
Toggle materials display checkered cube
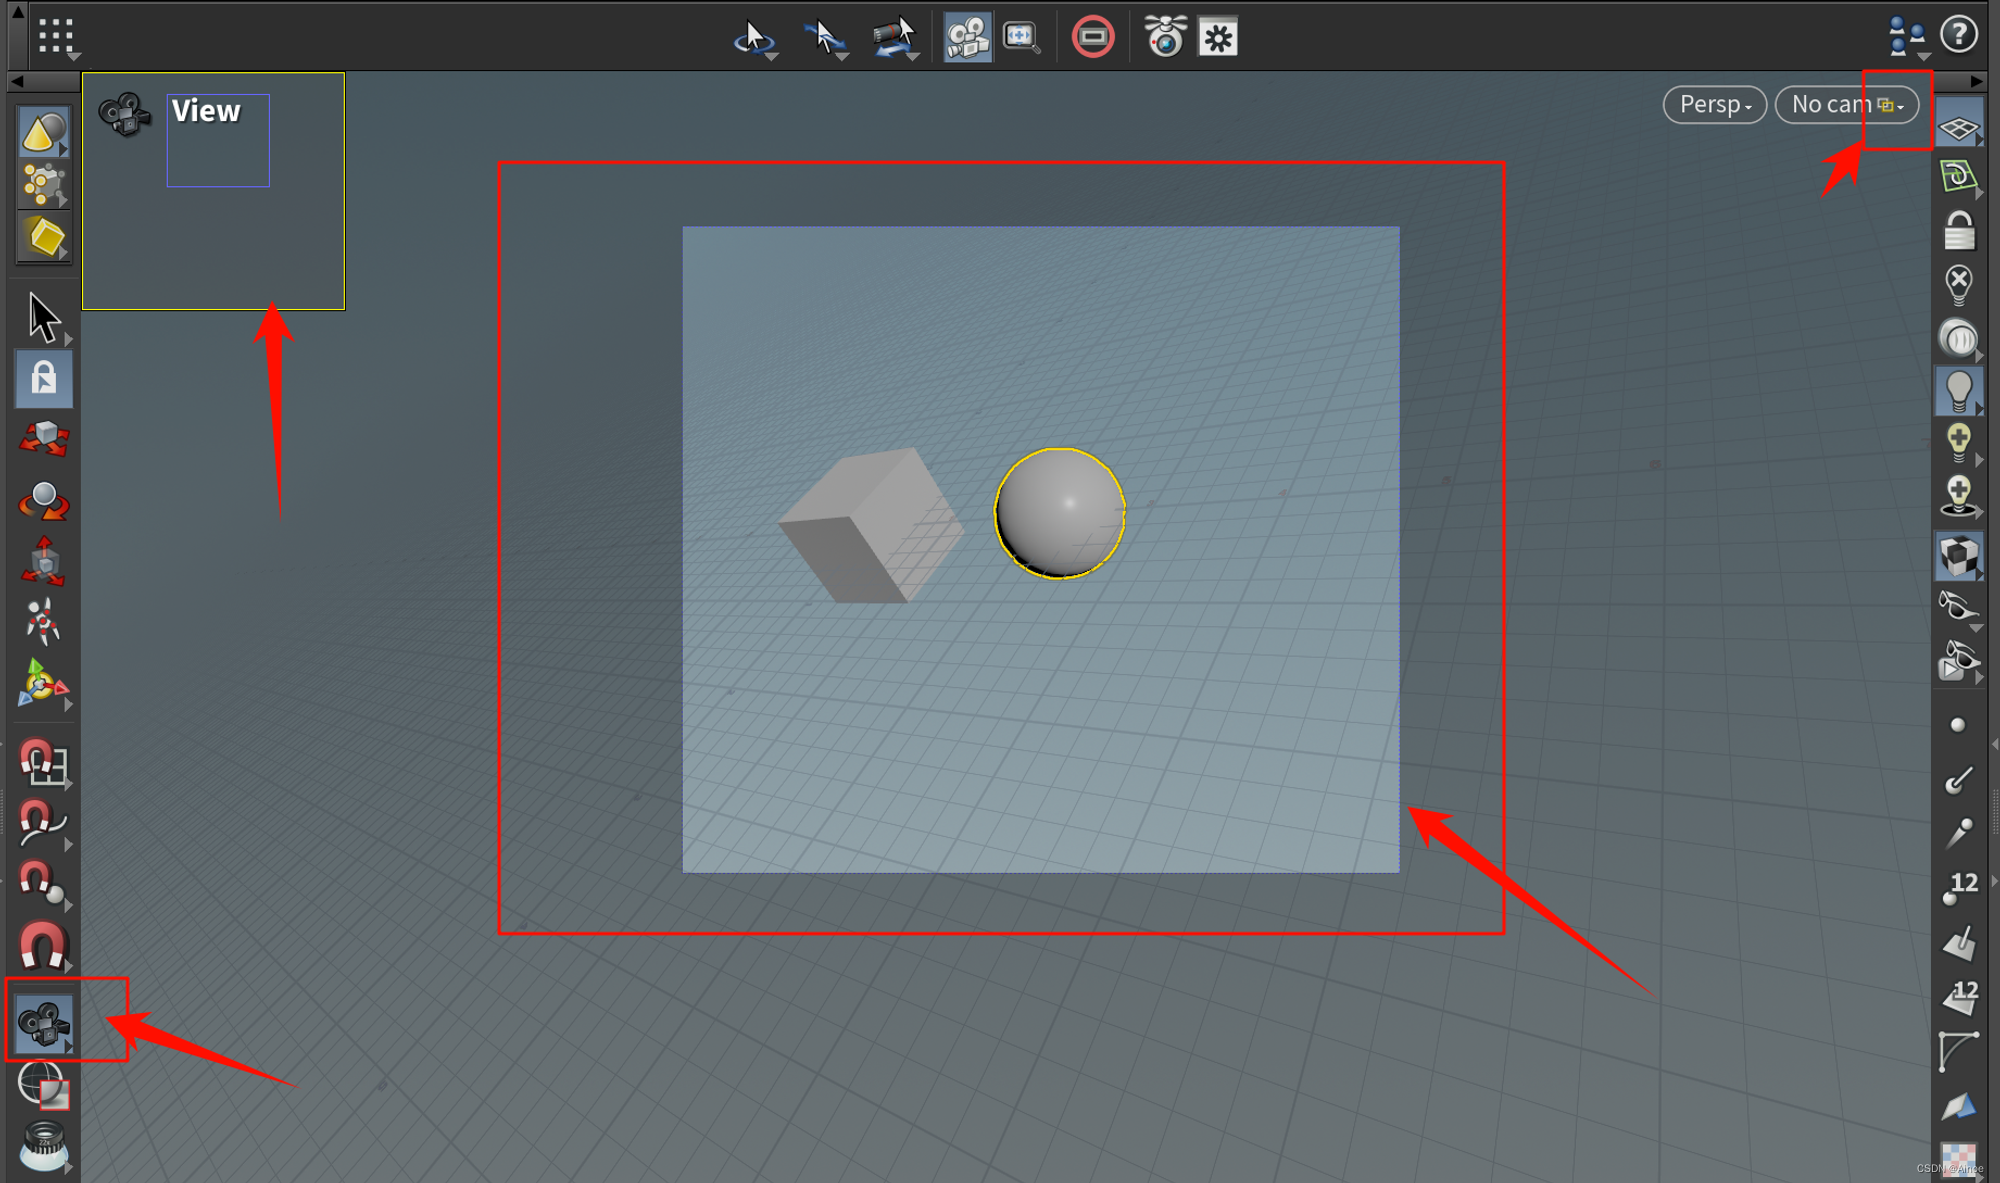click(x=1958, y=556)
